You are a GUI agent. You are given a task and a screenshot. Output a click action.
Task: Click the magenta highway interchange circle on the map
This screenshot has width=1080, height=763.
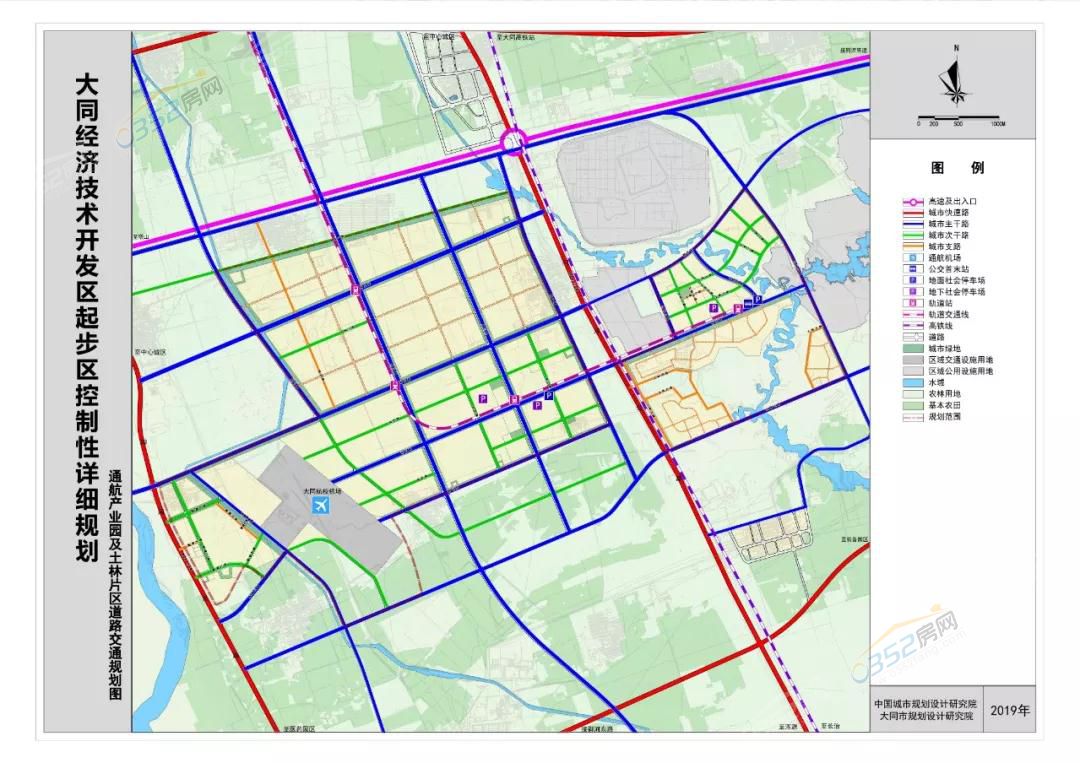(515, 144)
